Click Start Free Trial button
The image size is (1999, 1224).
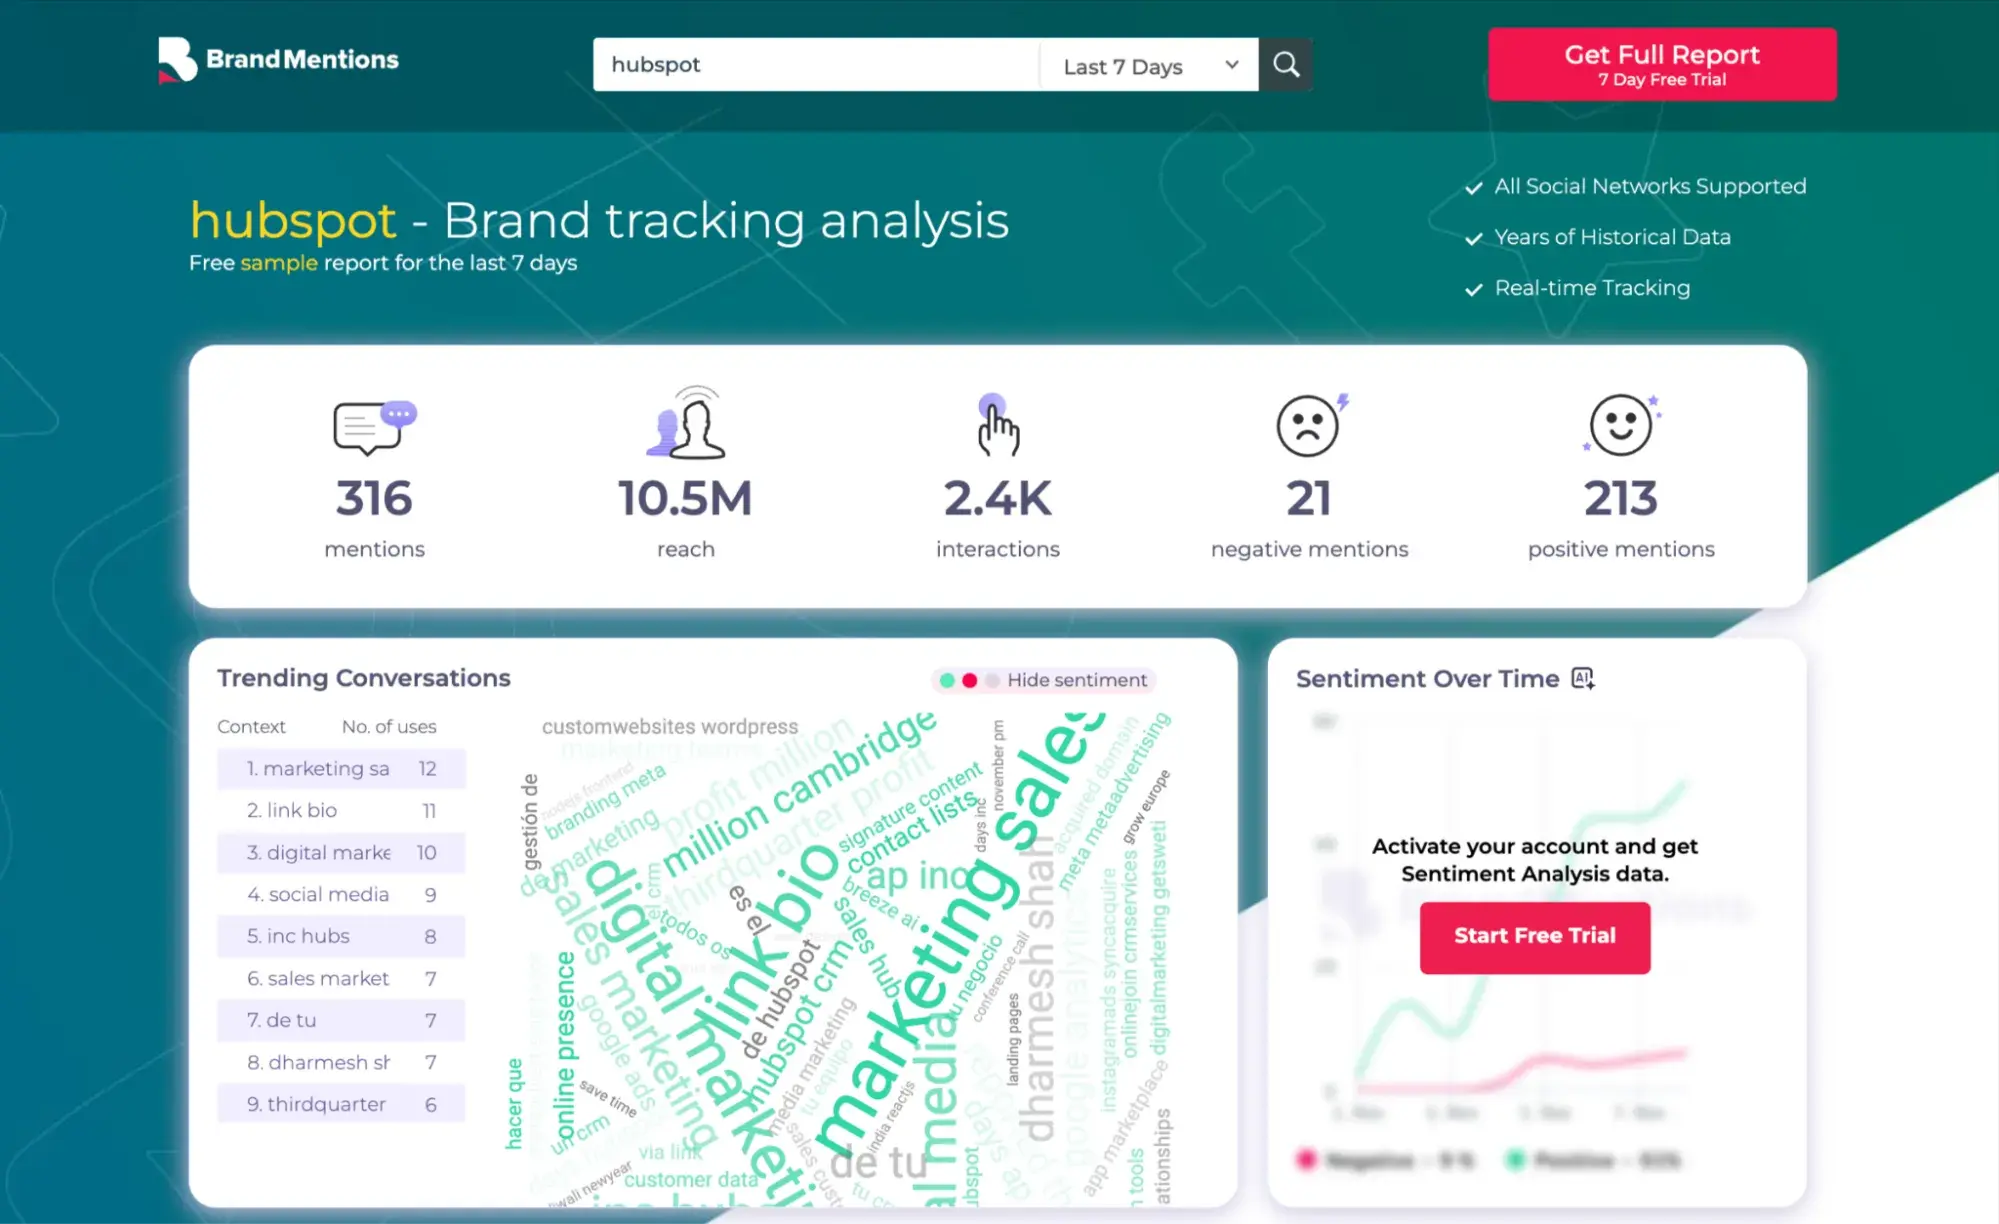point(1535,934)
